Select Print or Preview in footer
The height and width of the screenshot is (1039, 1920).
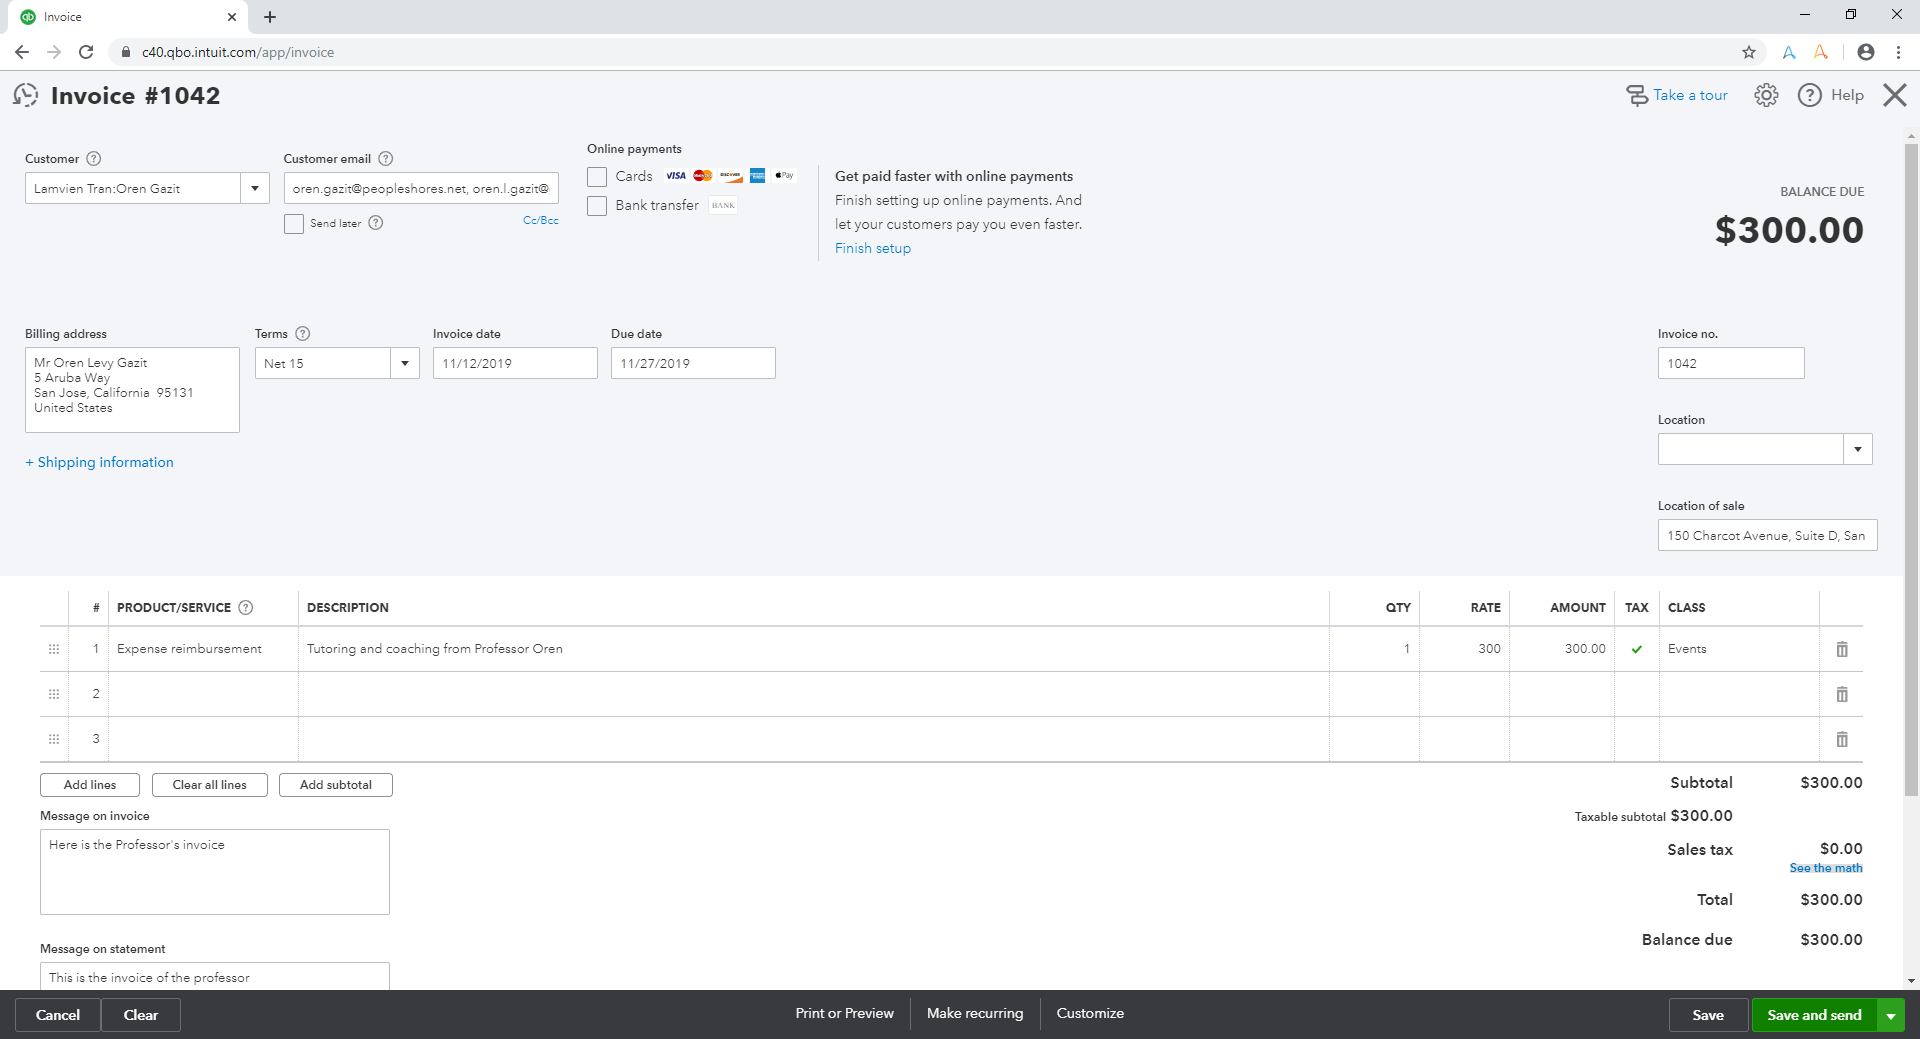tap(844, 1013)
